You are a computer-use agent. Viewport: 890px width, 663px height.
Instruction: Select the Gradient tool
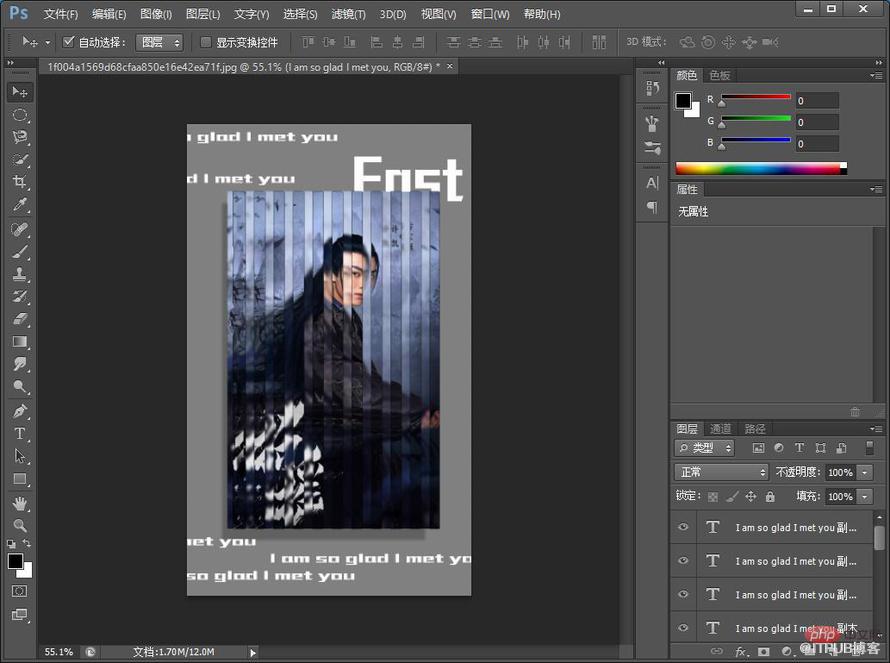[20, 342]
